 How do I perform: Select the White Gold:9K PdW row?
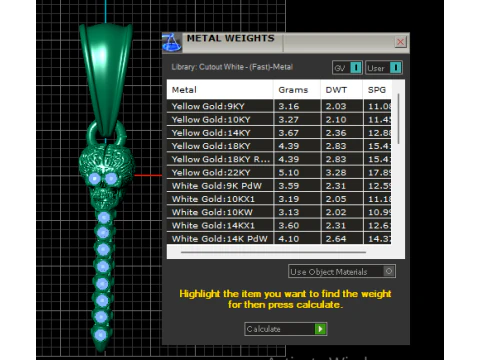pos(279,186)
